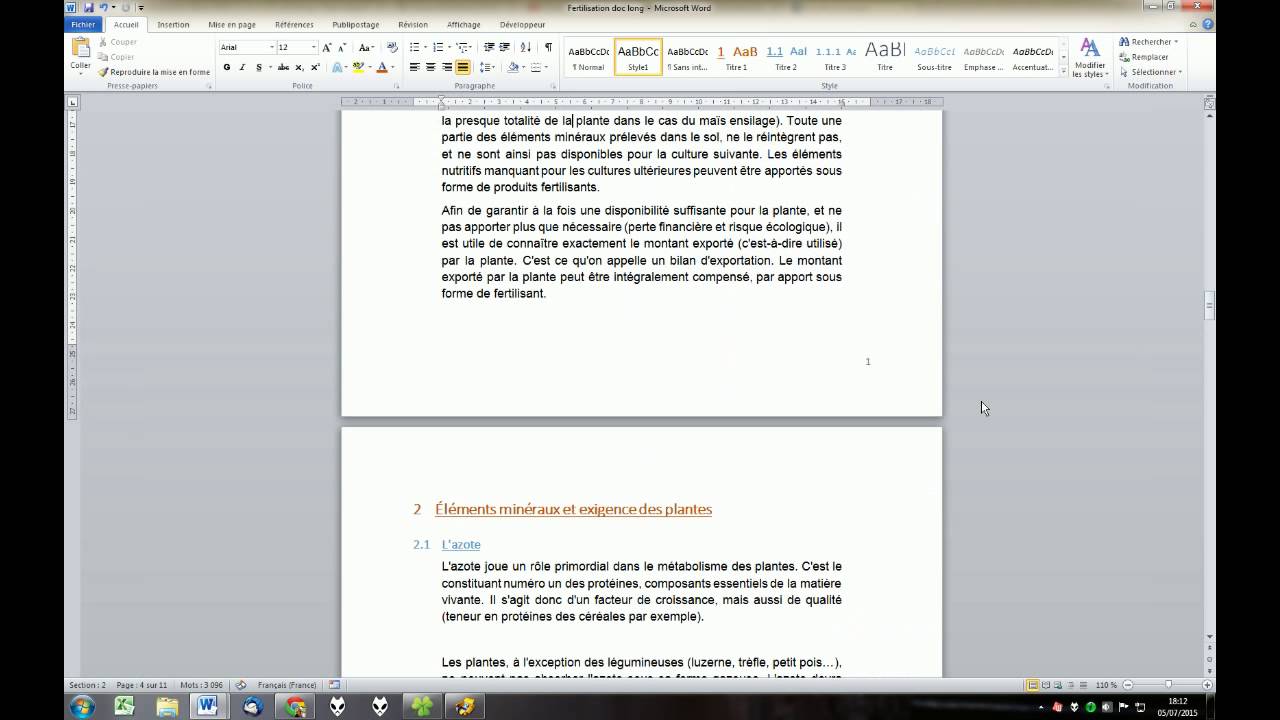Click the save icon in quick access toolbar

tap(88, 7)
